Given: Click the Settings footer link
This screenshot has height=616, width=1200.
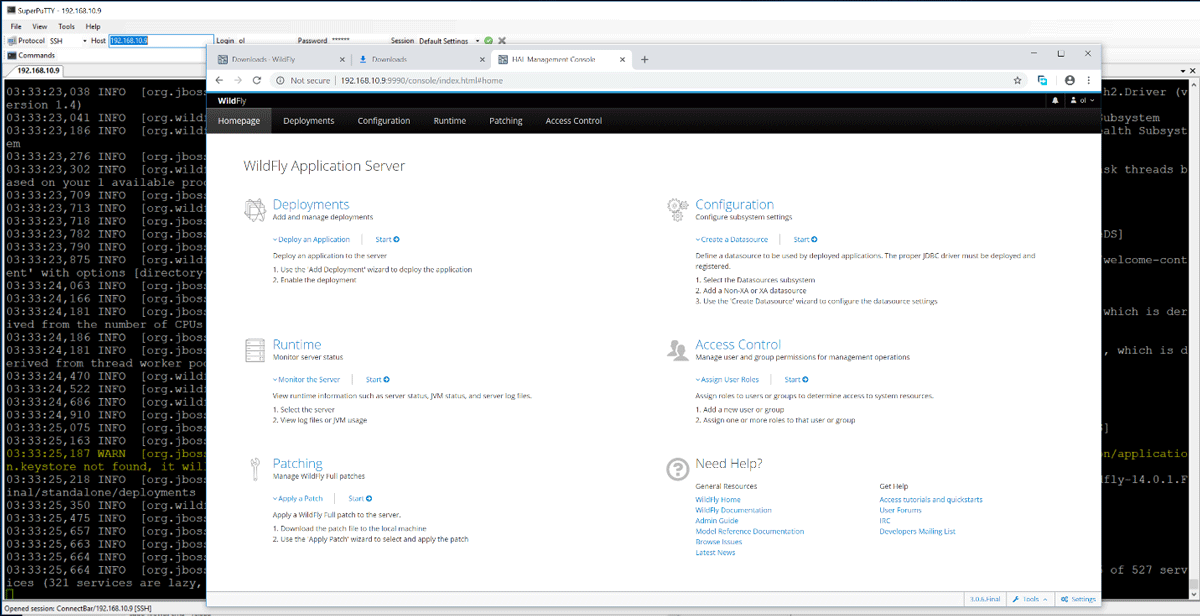Looking at the screenshot, I should [1078, 599].
